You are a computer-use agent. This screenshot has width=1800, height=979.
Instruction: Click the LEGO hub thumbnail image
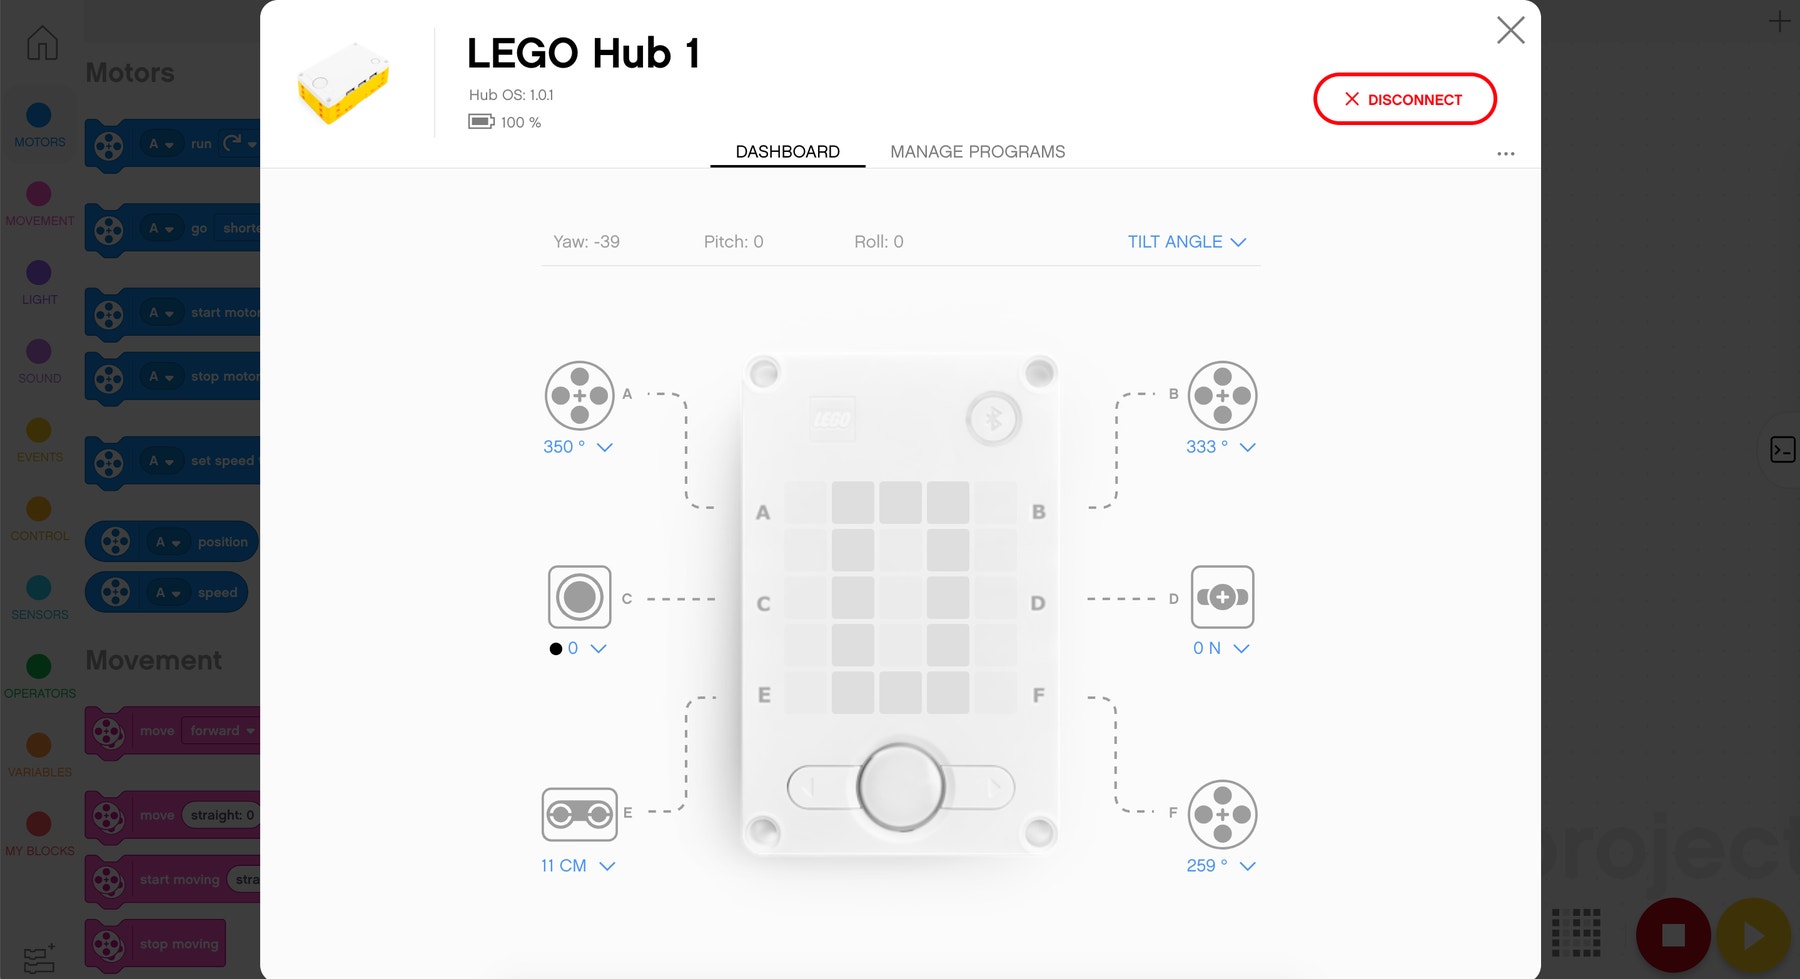343,83
